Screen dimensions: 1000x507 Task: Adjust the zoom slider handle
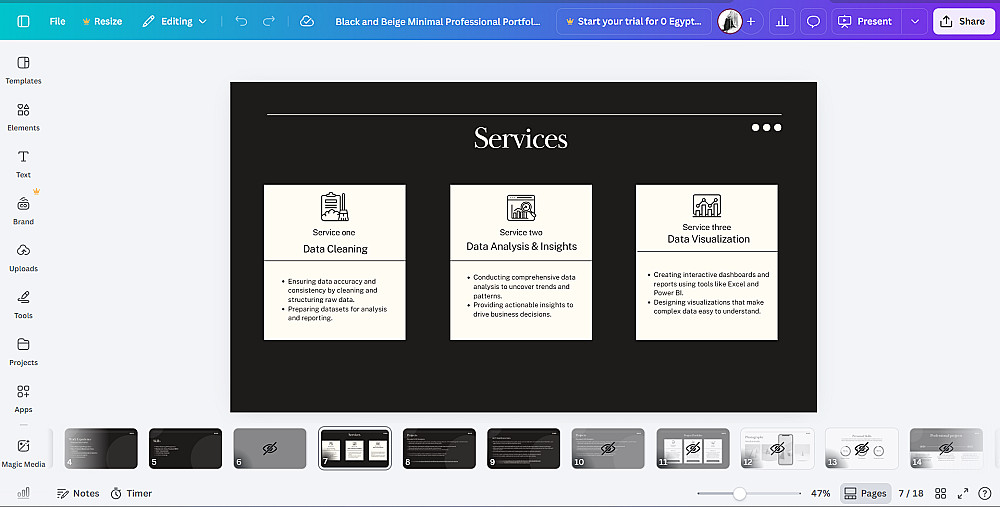[739, 493]
